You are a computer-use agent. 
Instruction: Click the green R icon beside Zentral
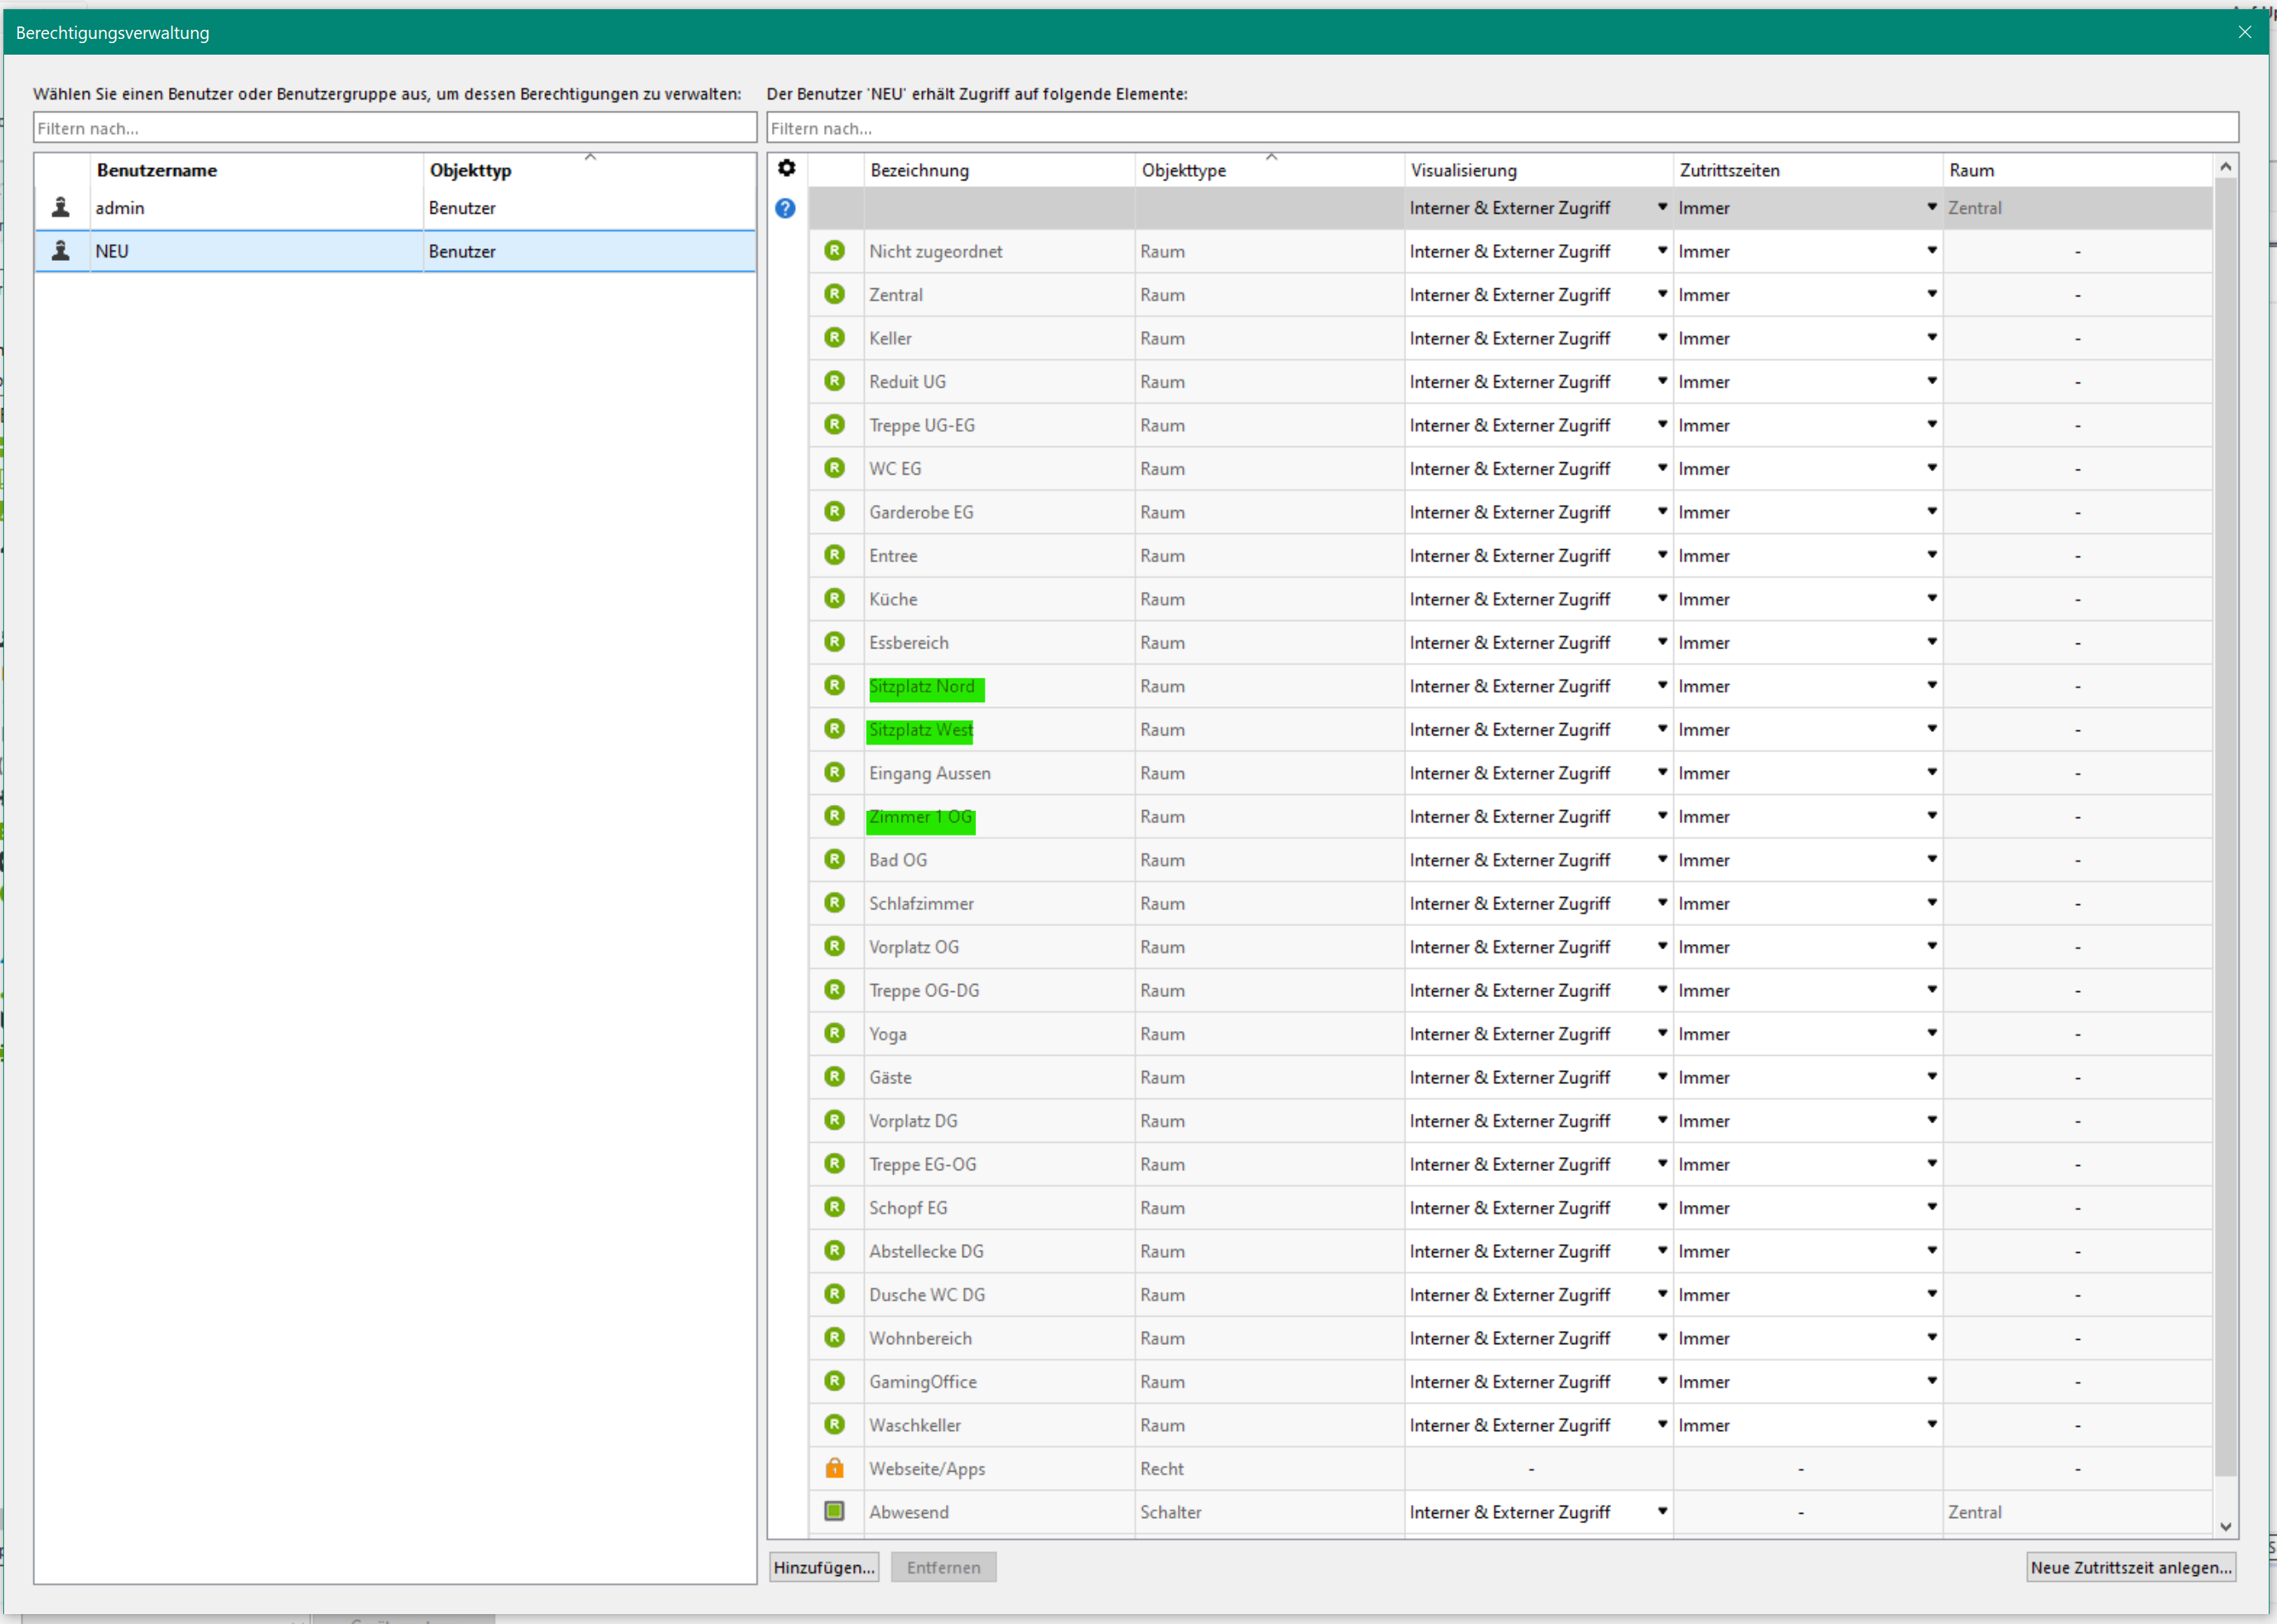pyautogui.click(x=835, y=294)
